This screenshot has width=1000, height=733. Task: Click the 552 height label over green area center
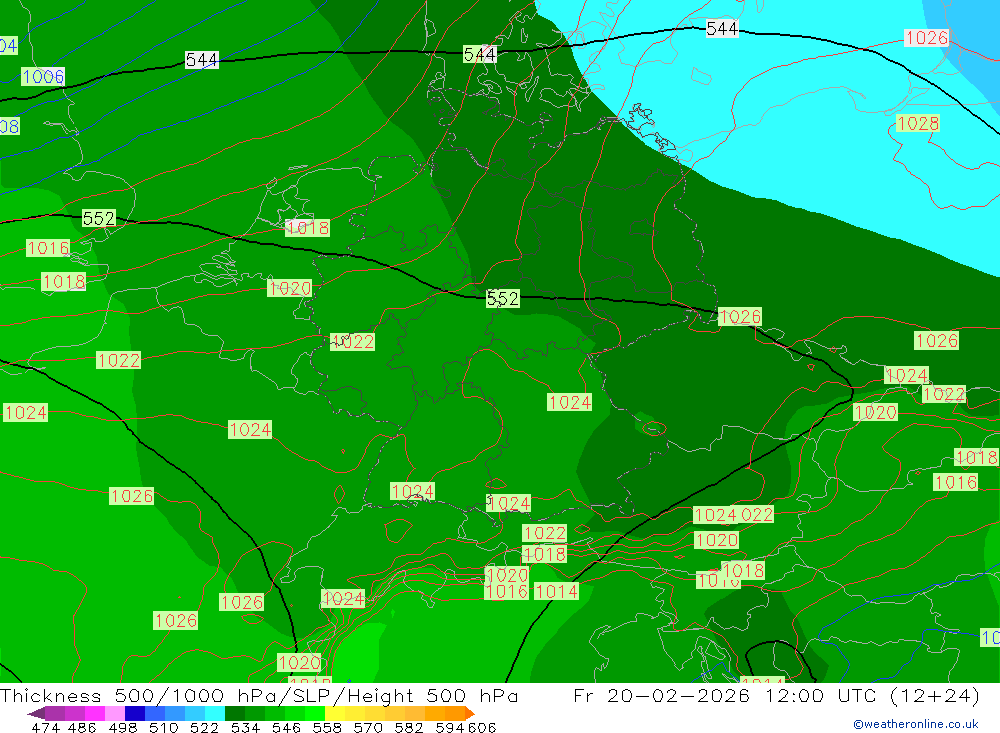tap(503, 298)
